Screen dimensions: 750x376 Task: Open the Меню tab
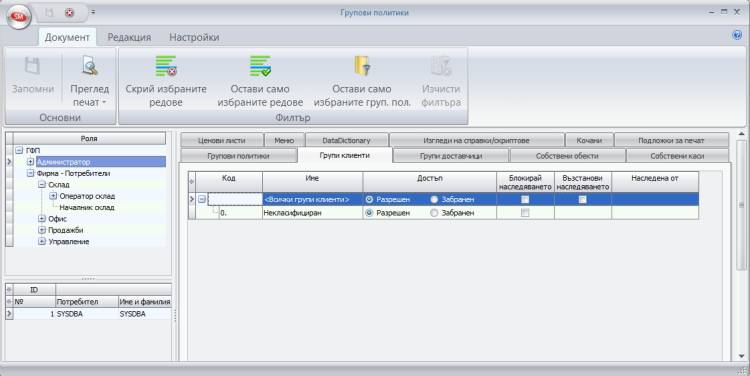pos(284,141)
